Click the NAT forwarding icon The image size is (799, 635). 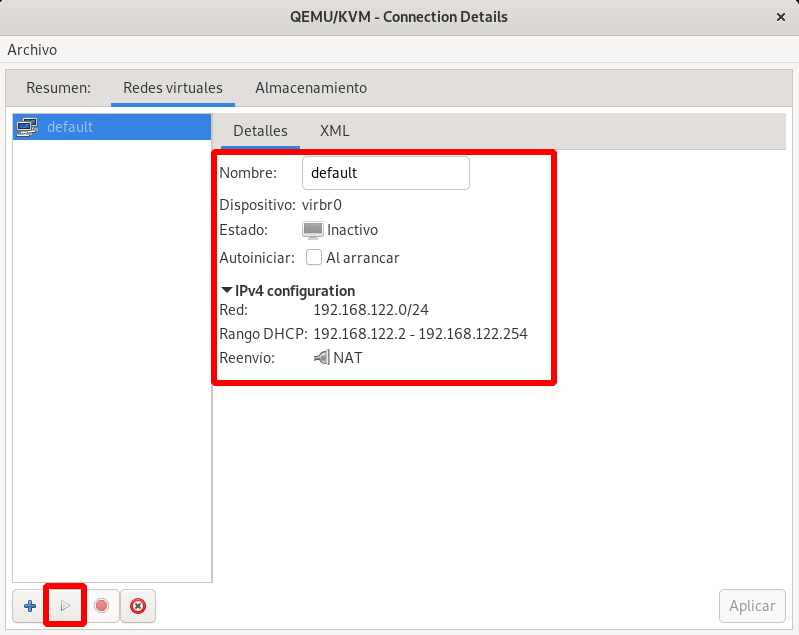(x=322, y=358)
